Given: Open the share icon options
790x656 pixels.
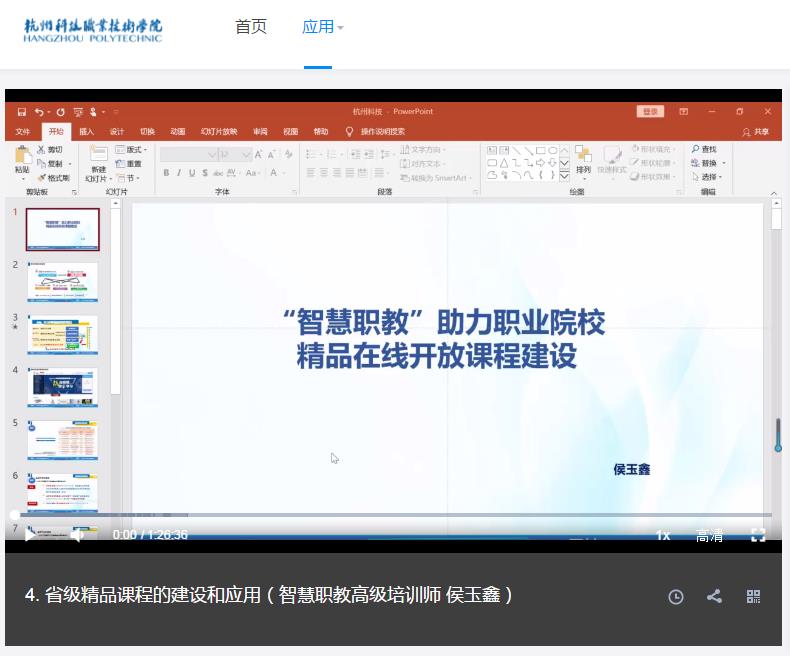Looking at the screenshot, I should (x=714, y=596).
